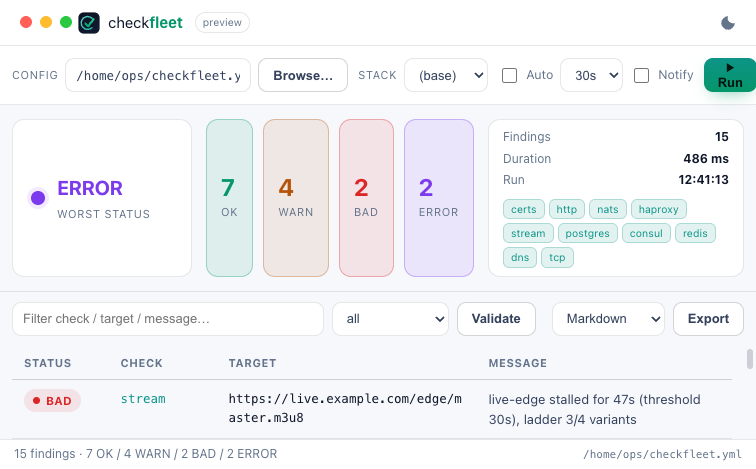This screenshot has height=469, width=756.
Task: Click the STATUS column header
Action: [x=48, y=363]
